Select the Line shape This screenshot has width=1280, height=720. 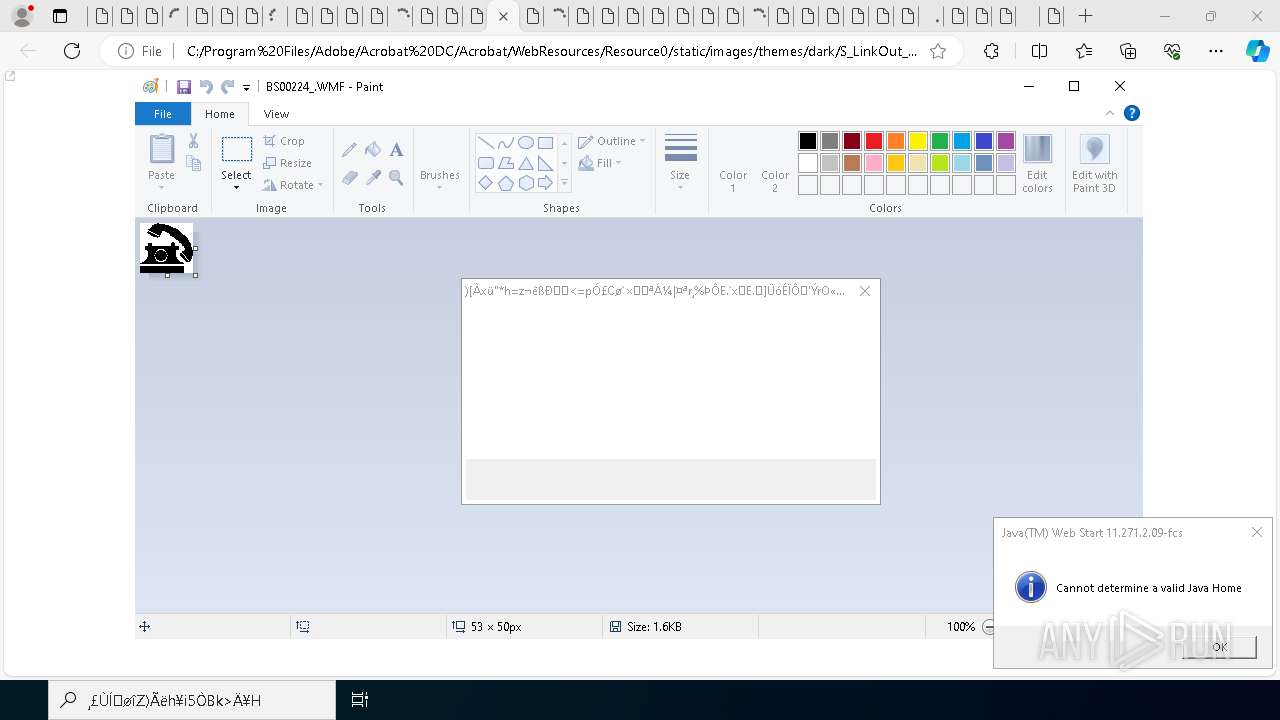tap(485, 142)
